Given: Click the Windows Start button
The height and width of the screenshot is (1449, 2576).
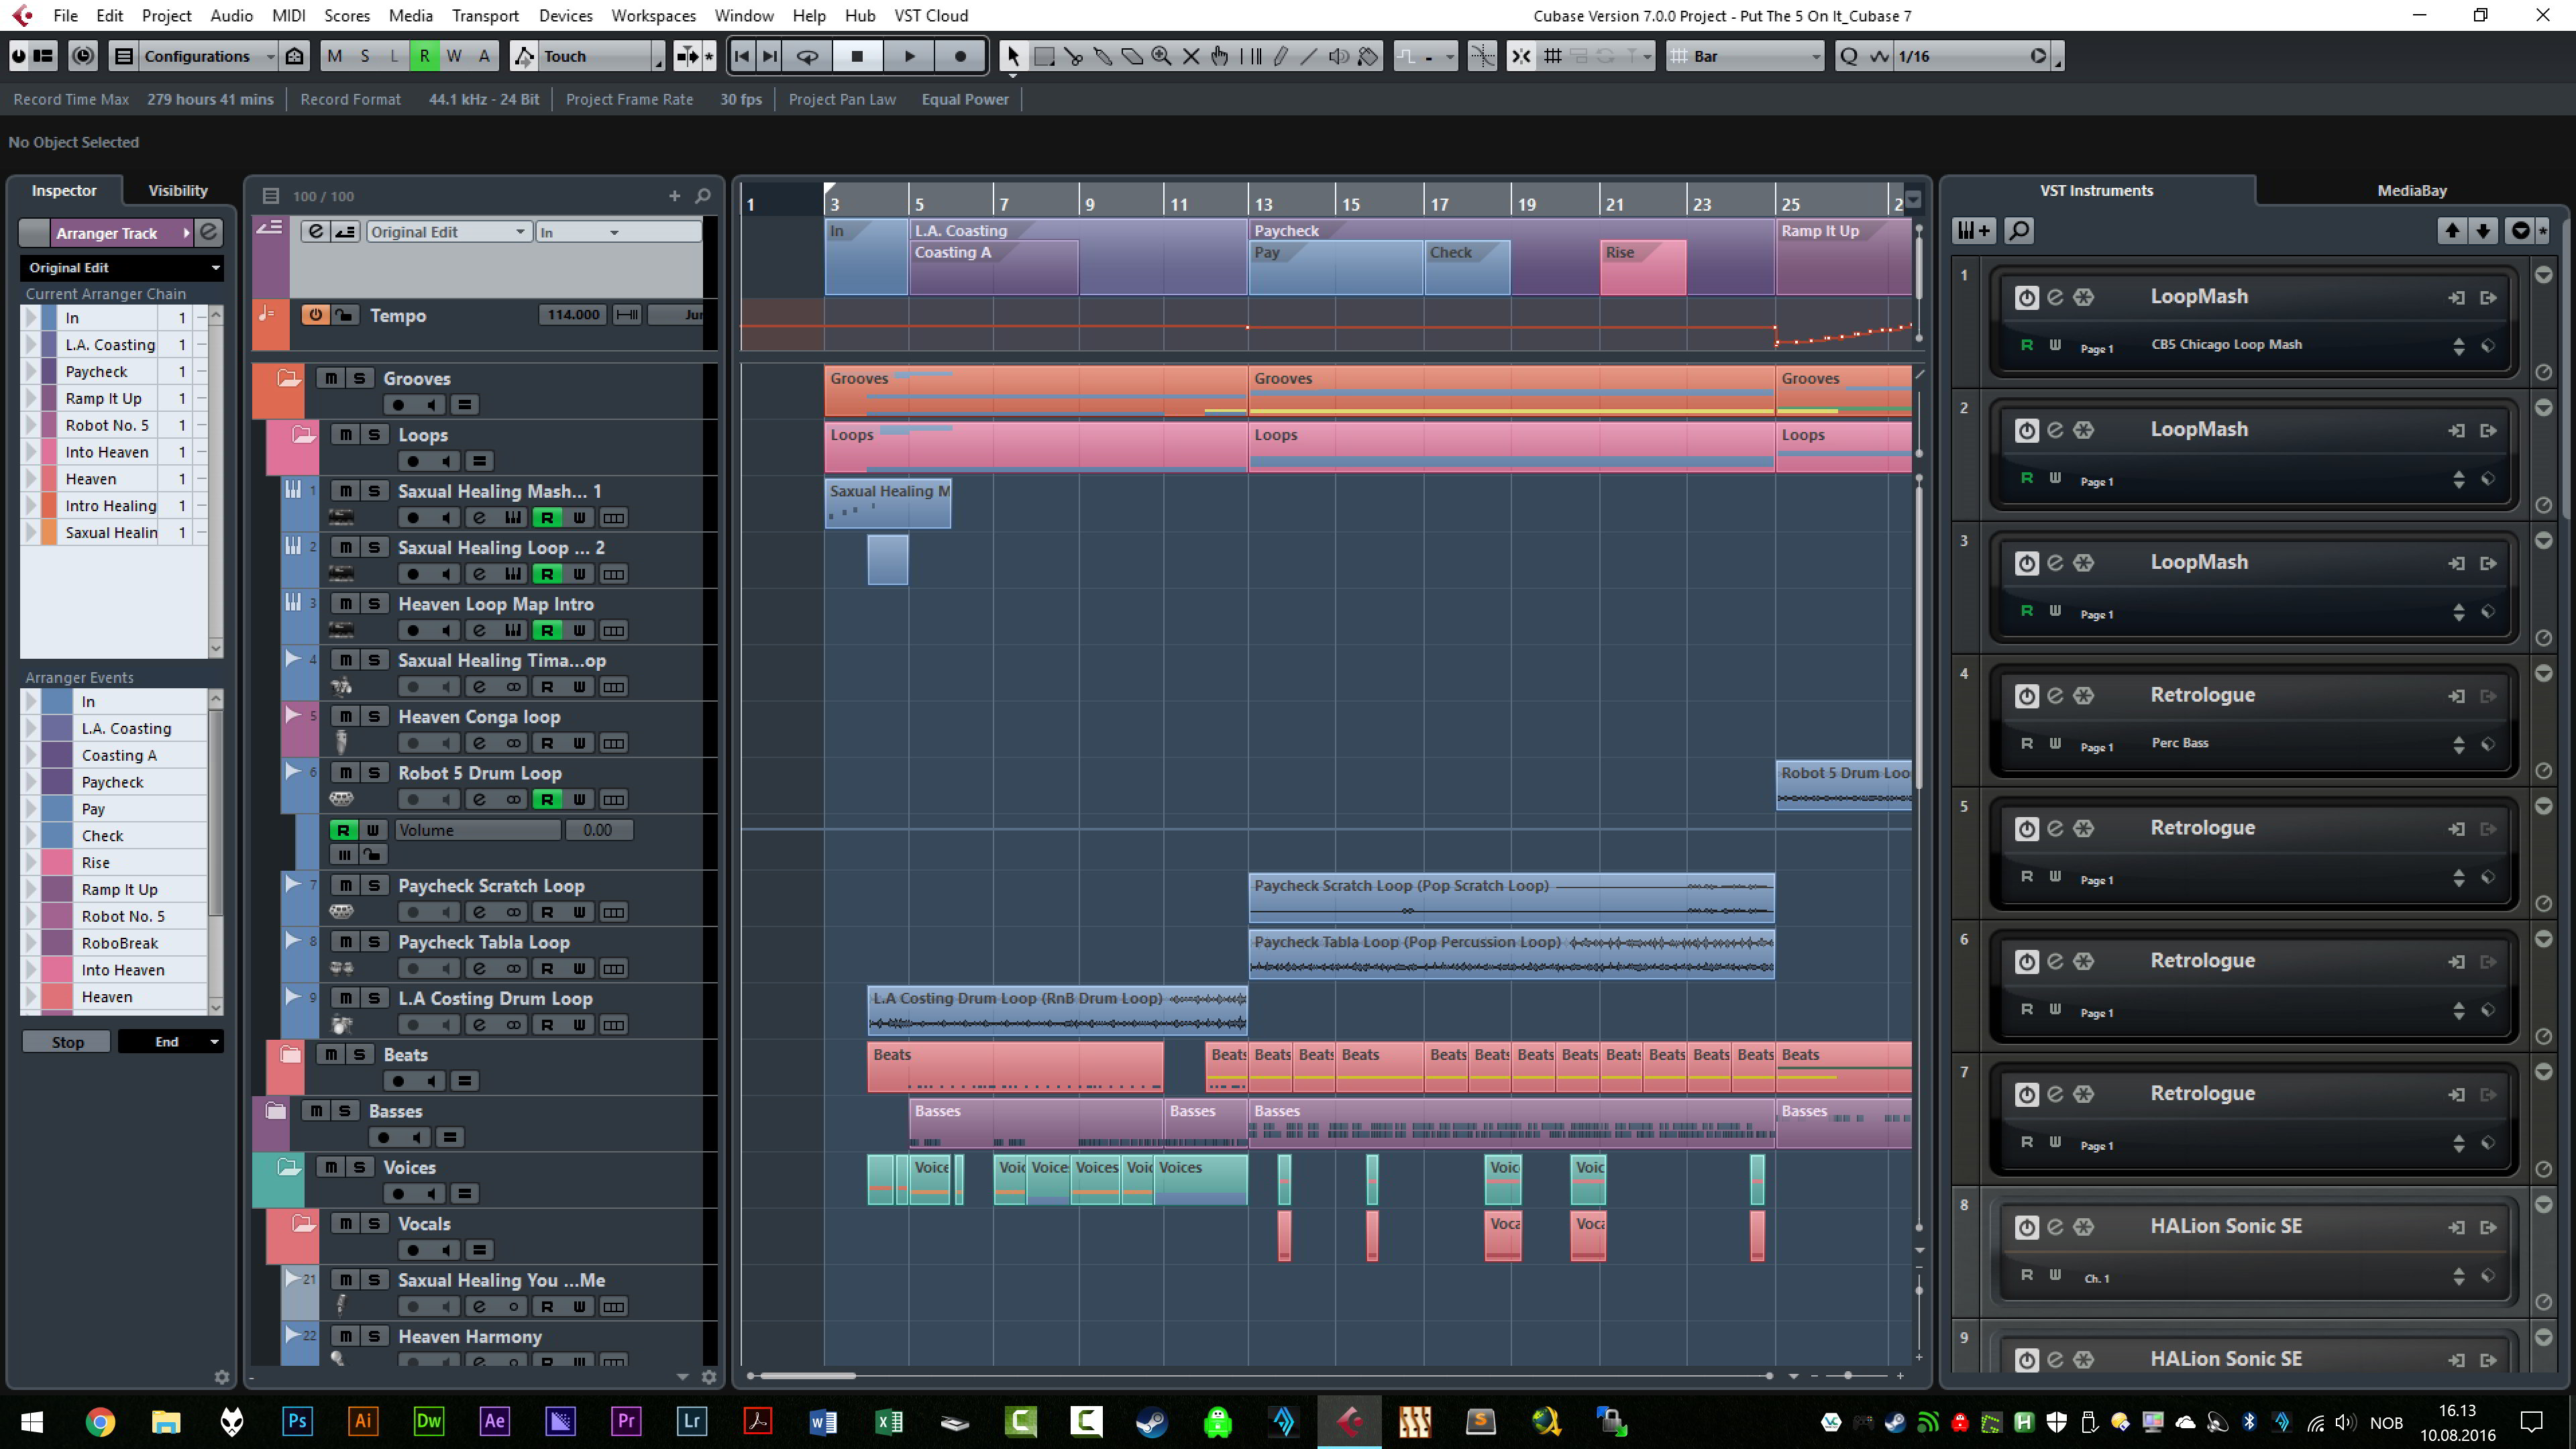Looking at the screenshot, I should coord(32,1421).
